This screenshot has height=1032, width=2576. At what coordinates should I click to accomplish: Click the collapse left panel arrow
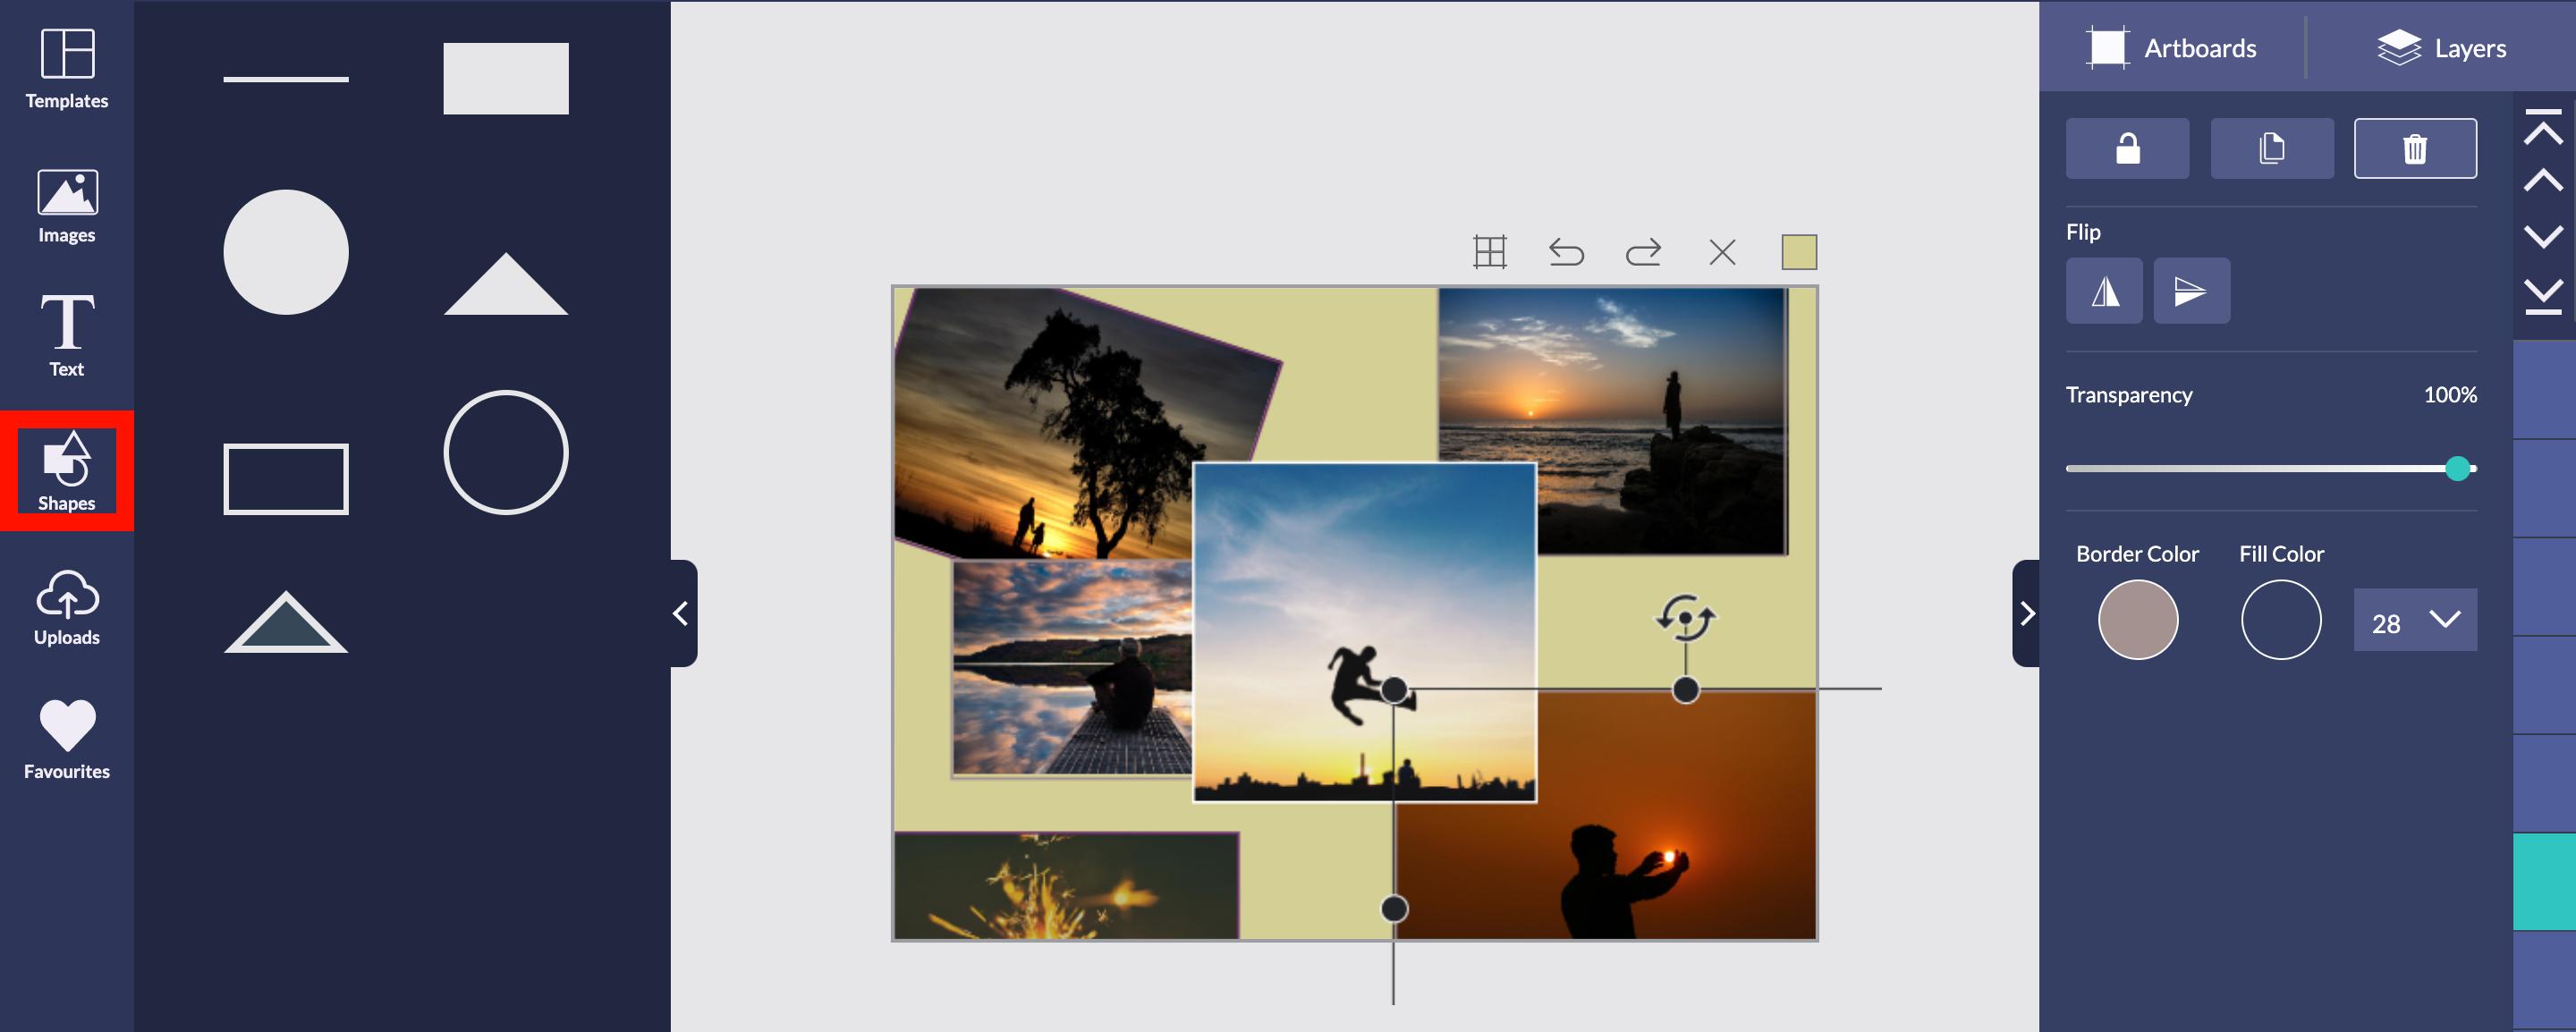(x=680, y=612)
